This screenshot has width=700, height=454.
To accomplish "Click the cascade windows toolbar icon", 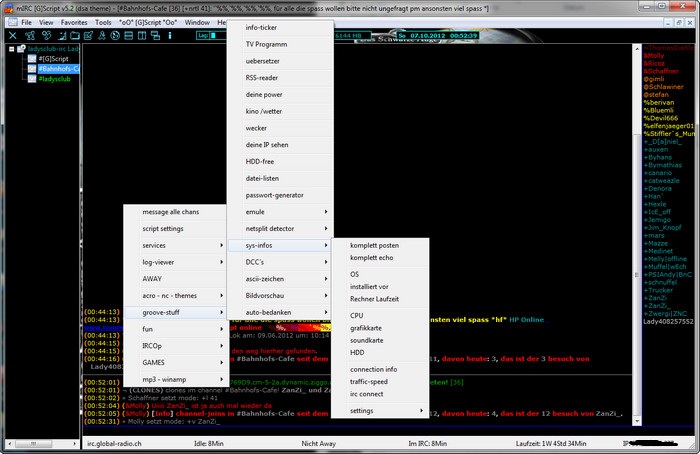I will (x=155, y=35).
